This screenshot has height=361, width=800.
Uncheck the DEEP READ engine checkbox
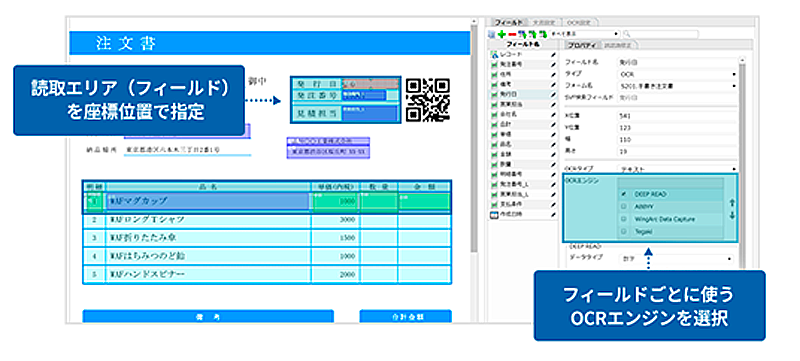623,195
